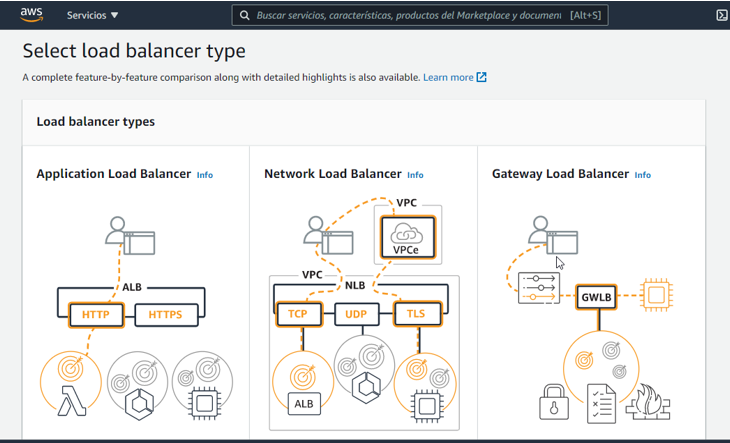The width and height of the screenshot is (730, 443).
Task: Click the Application Load Balancer heading
Action: [x=114, y=174]
